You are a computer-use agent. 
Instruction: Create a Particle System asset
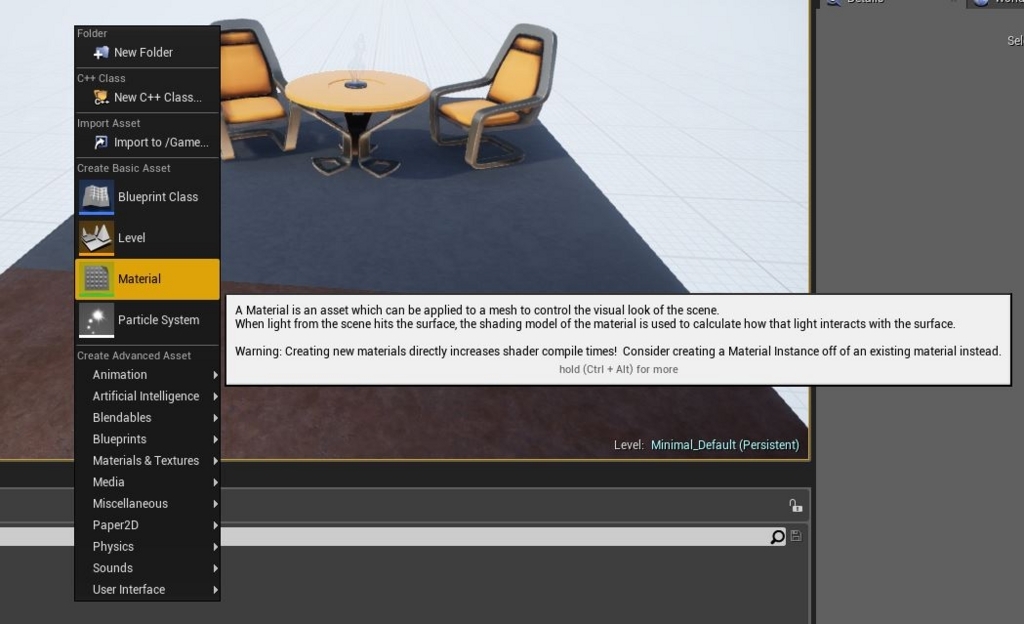point(147,320)
